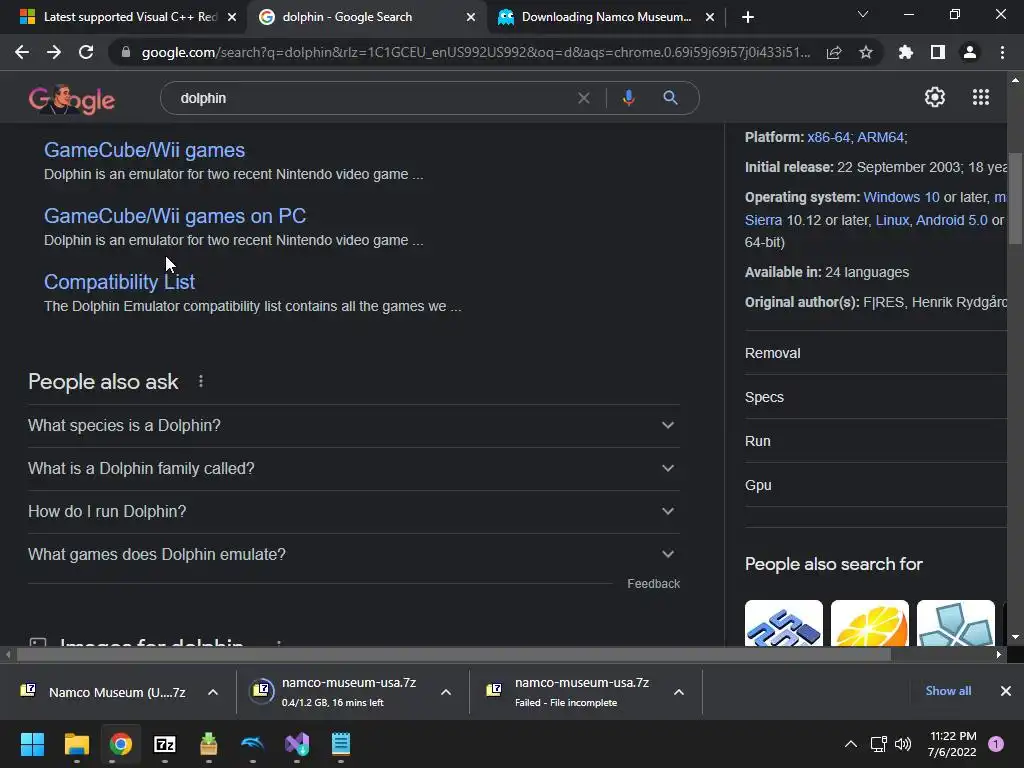Open the first emulator thumbnail under People also search for

click(784, 623)
